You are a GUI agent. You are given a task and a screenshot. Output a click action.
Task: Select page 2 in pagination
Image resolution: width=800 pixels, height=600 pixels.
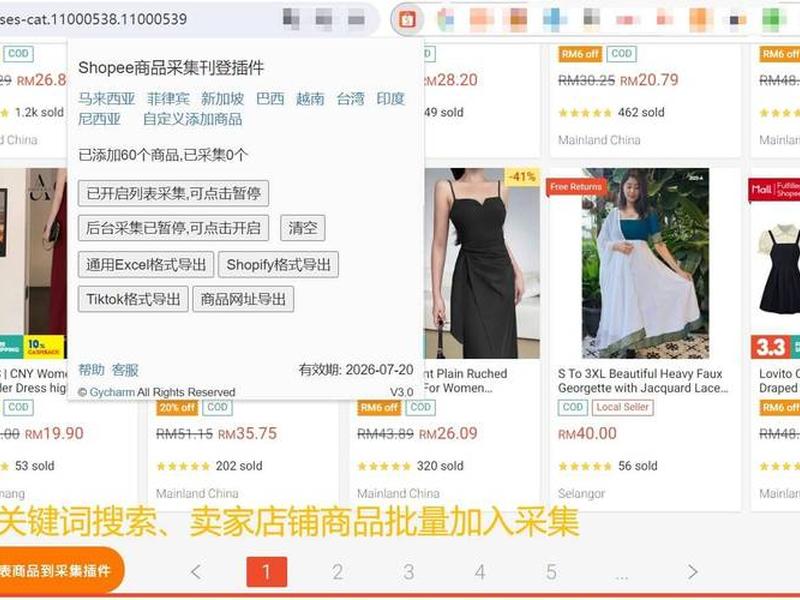tap(337, 572)
